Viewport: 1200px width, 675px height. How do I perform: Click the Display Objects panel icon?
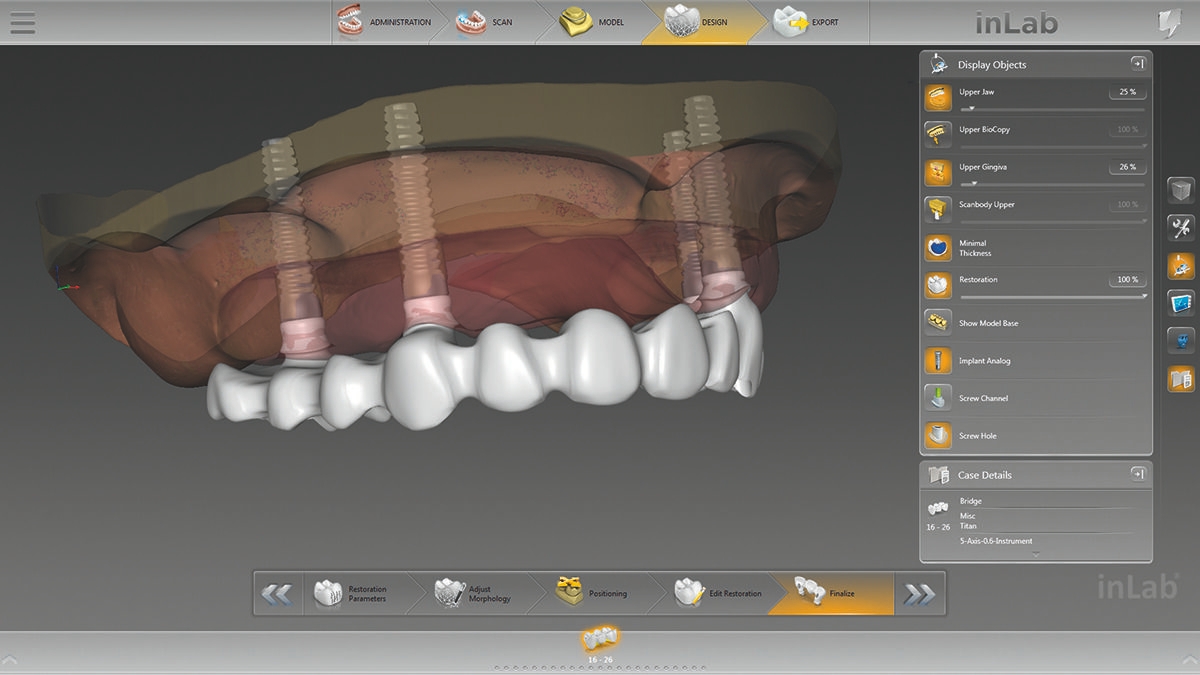938,64
